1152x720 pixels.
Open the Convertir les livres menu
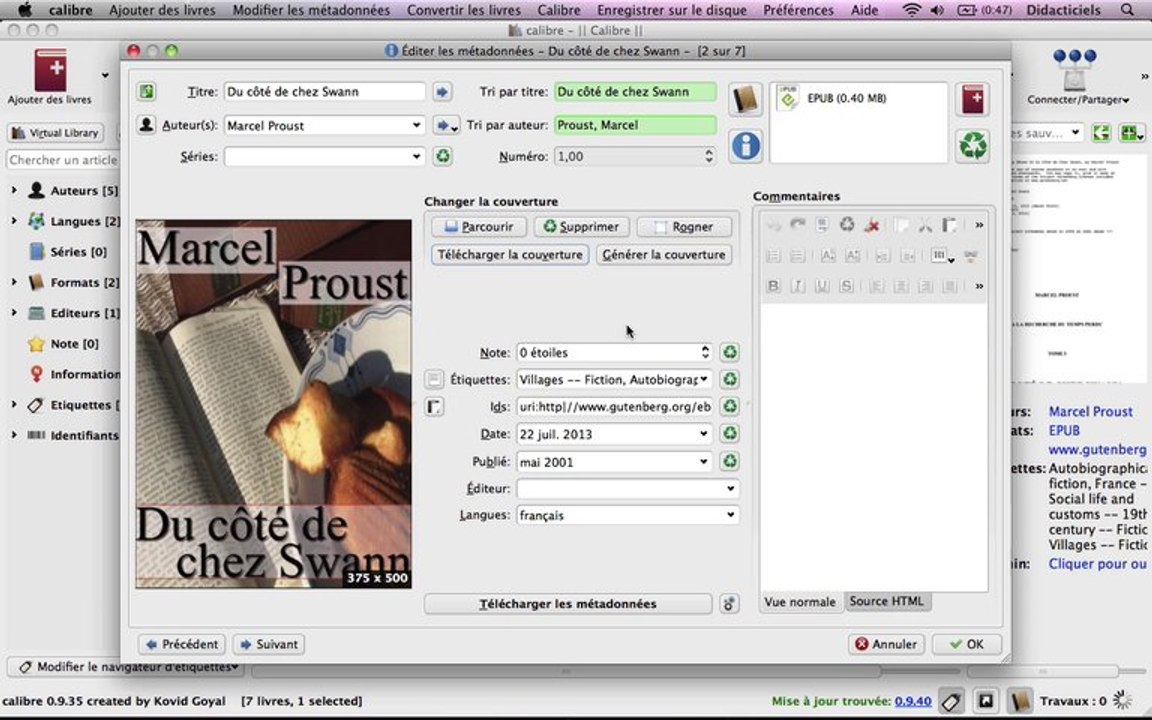(x=464, y=10)
